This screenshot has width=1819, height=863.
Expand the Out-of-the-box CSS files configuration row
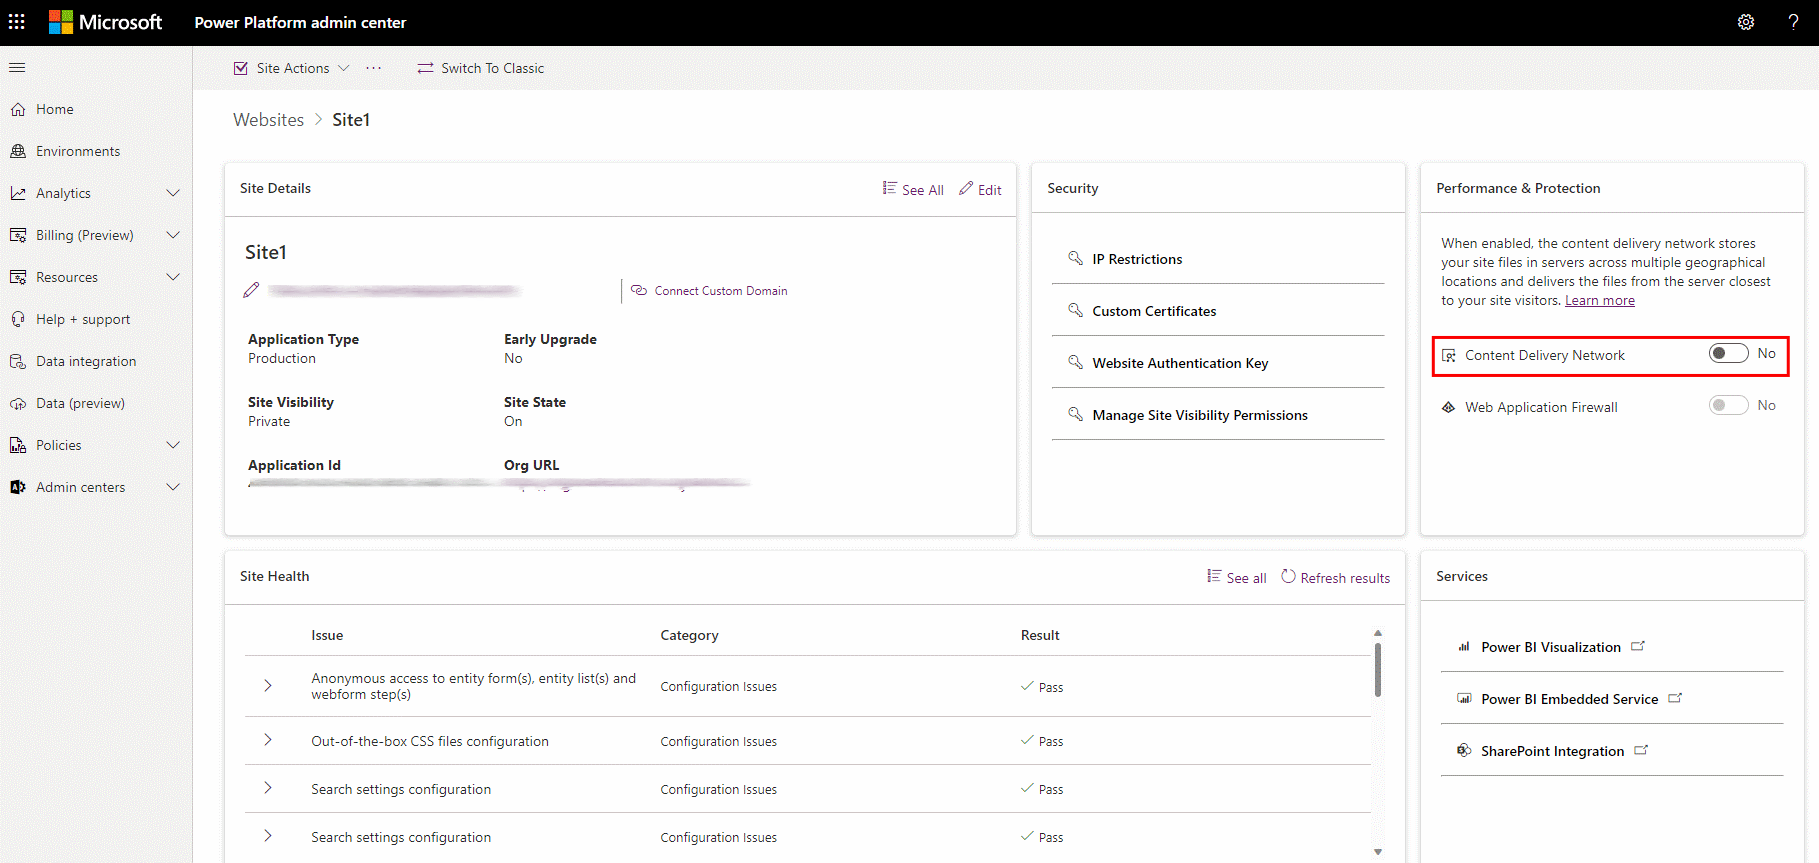[268, 740]
